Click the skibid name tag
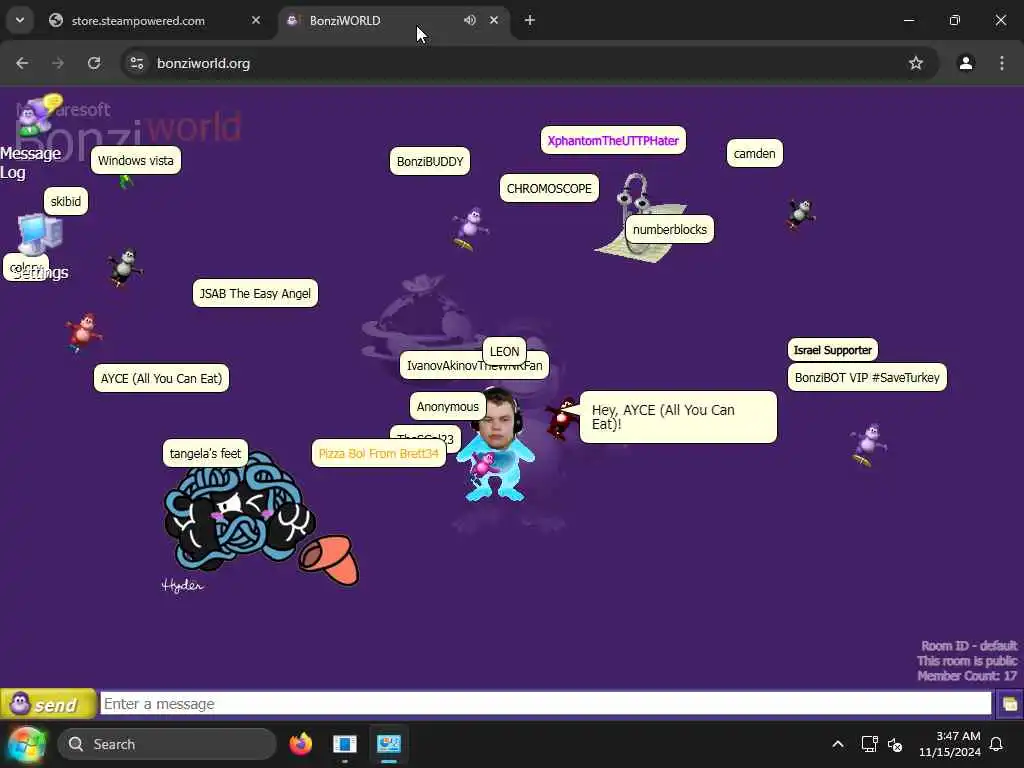This screenshot has width=1024, height=768. pos(66,202)
